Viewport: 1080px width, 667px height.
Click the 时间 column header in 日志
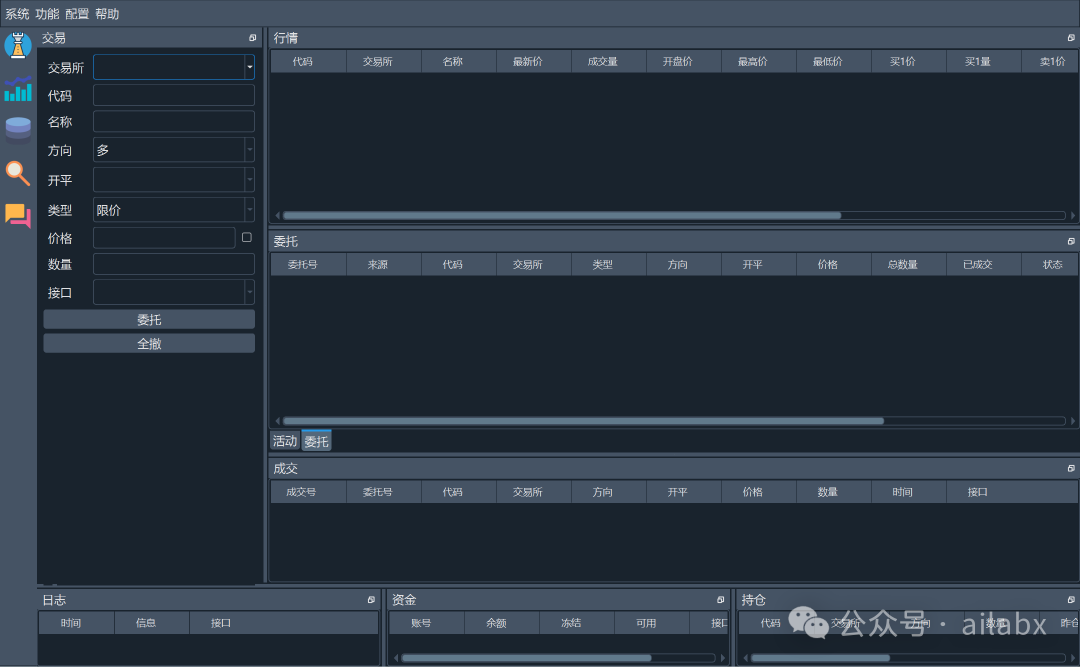click(x=77, y=623)
